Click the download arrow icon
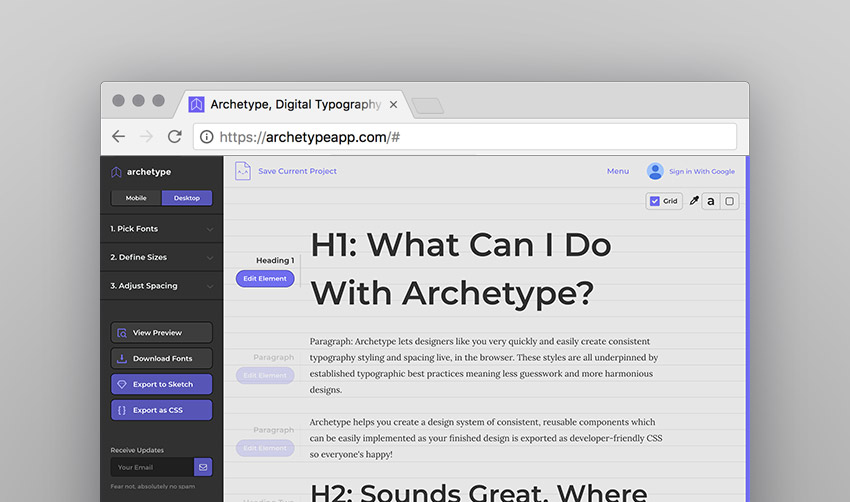Screen dimensions: 850x502 point(122,358)
